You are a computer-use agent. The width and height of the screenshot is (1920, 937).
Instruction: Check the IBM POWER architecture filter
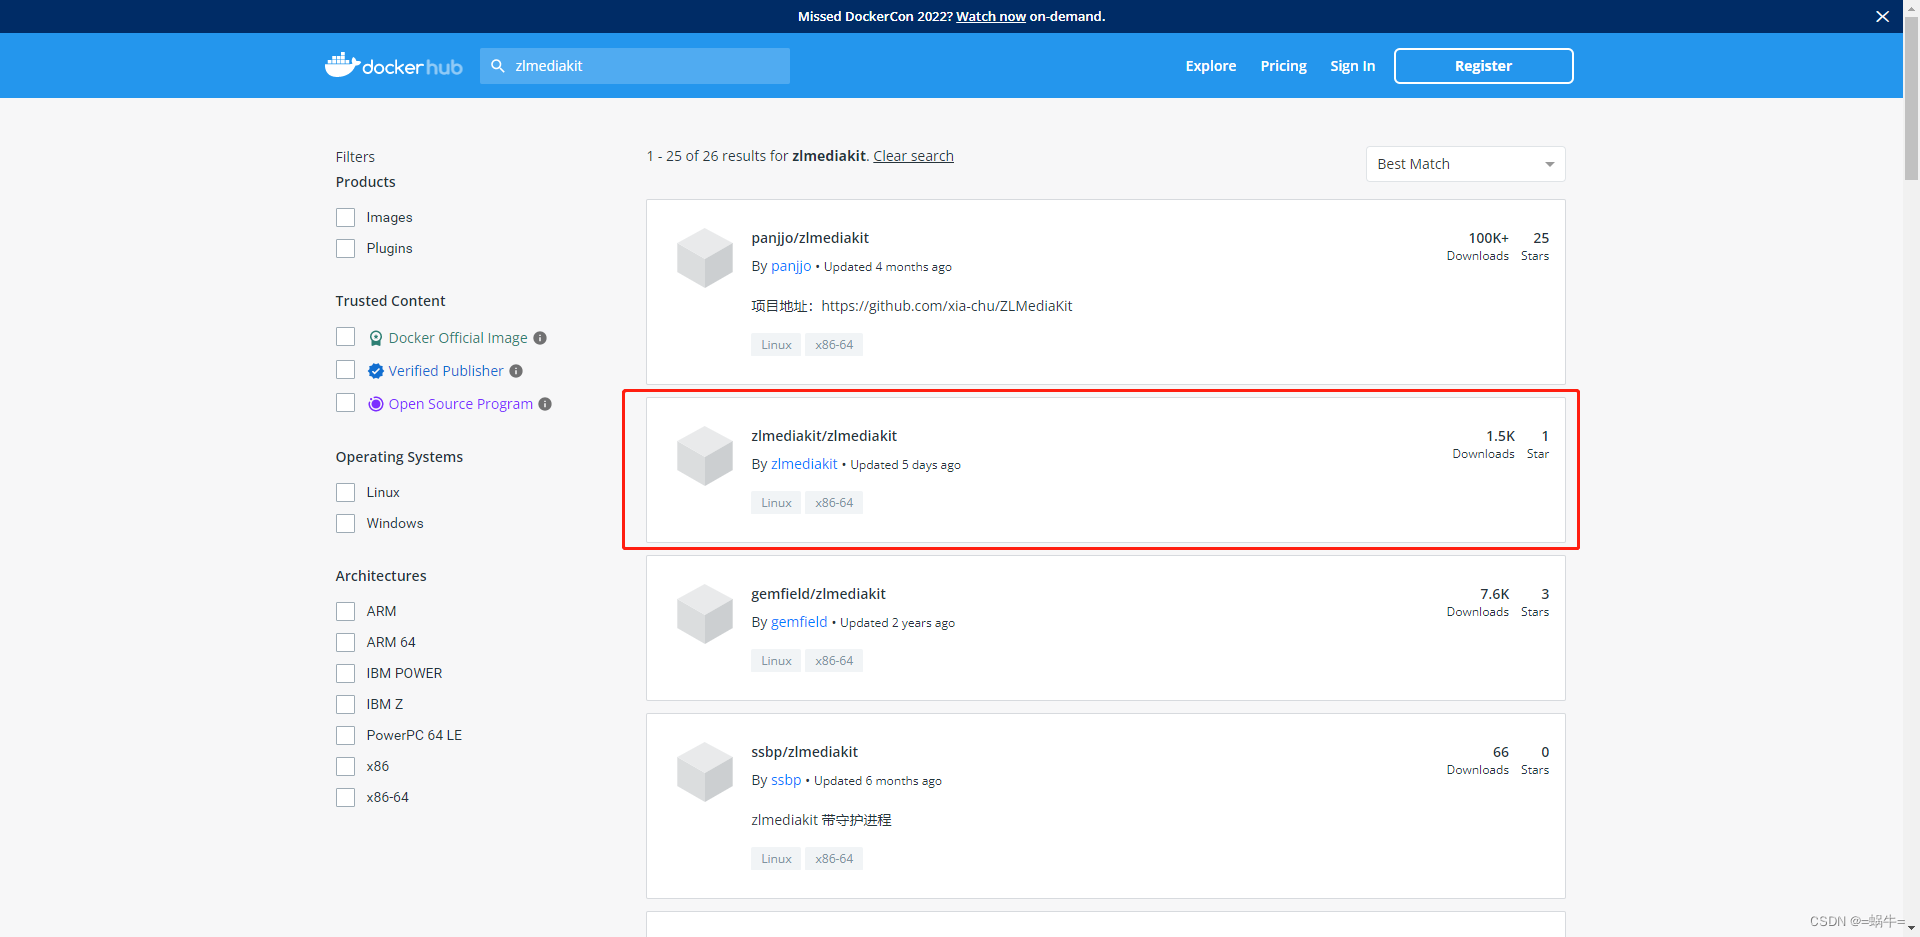pos(346,673)
